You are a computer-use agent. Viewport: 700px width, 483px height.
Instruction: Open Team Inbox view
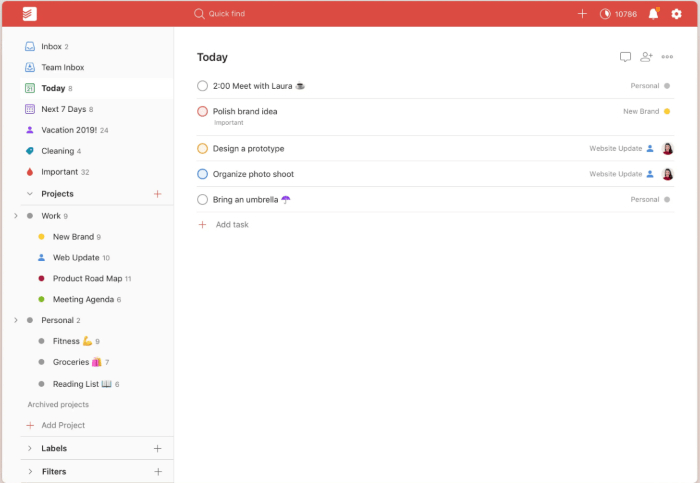tap(96, 67)
